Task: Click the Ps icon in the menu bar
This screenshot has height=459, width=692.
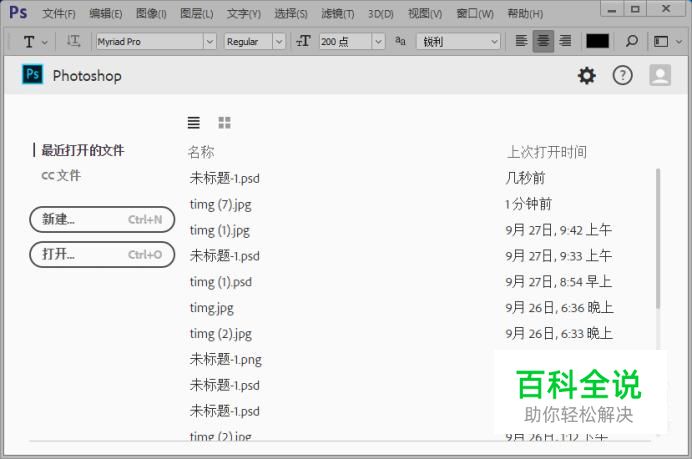Action: click(18, 12)
